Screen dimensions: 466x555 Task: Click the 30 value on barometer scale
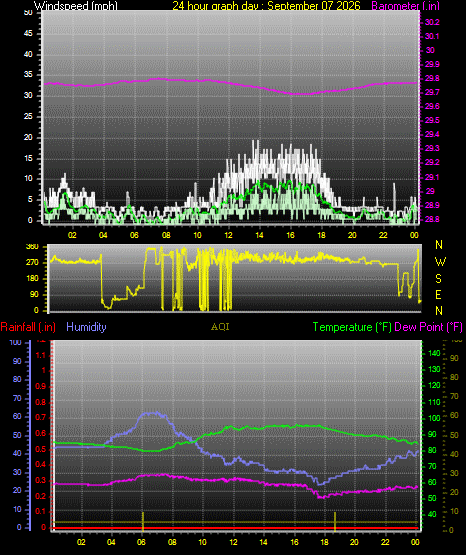coord(430,50)
